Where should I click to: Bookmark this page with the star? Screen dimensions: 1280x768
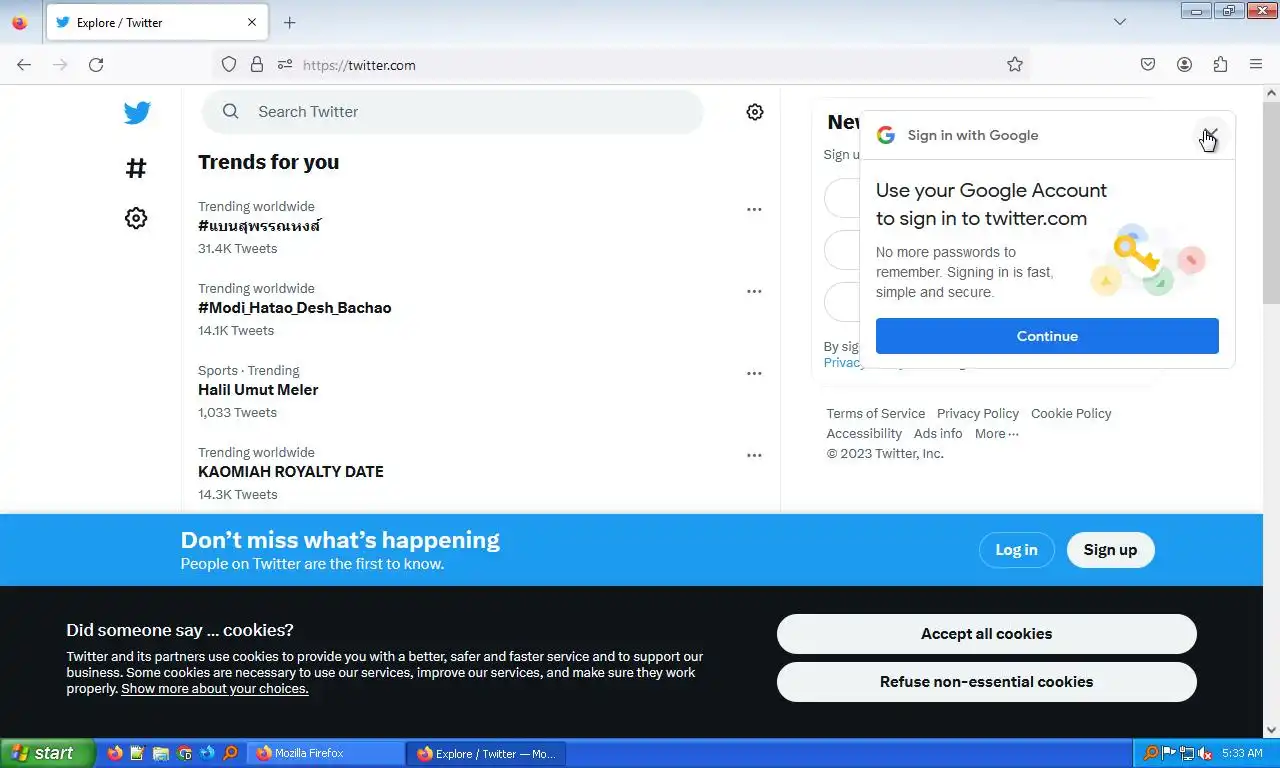coord(1015,65)
